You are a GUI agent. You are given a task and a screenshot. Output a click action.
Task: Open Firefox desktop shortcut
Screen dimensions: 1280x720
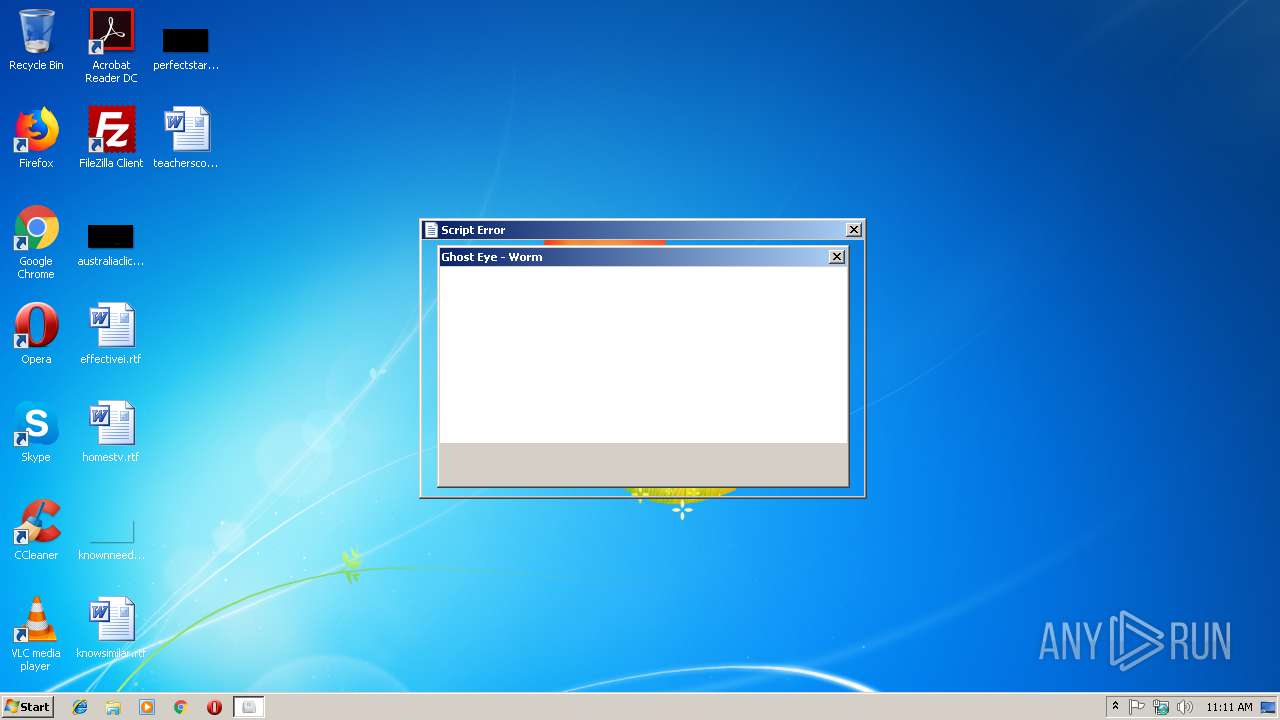tap(36, 138)
